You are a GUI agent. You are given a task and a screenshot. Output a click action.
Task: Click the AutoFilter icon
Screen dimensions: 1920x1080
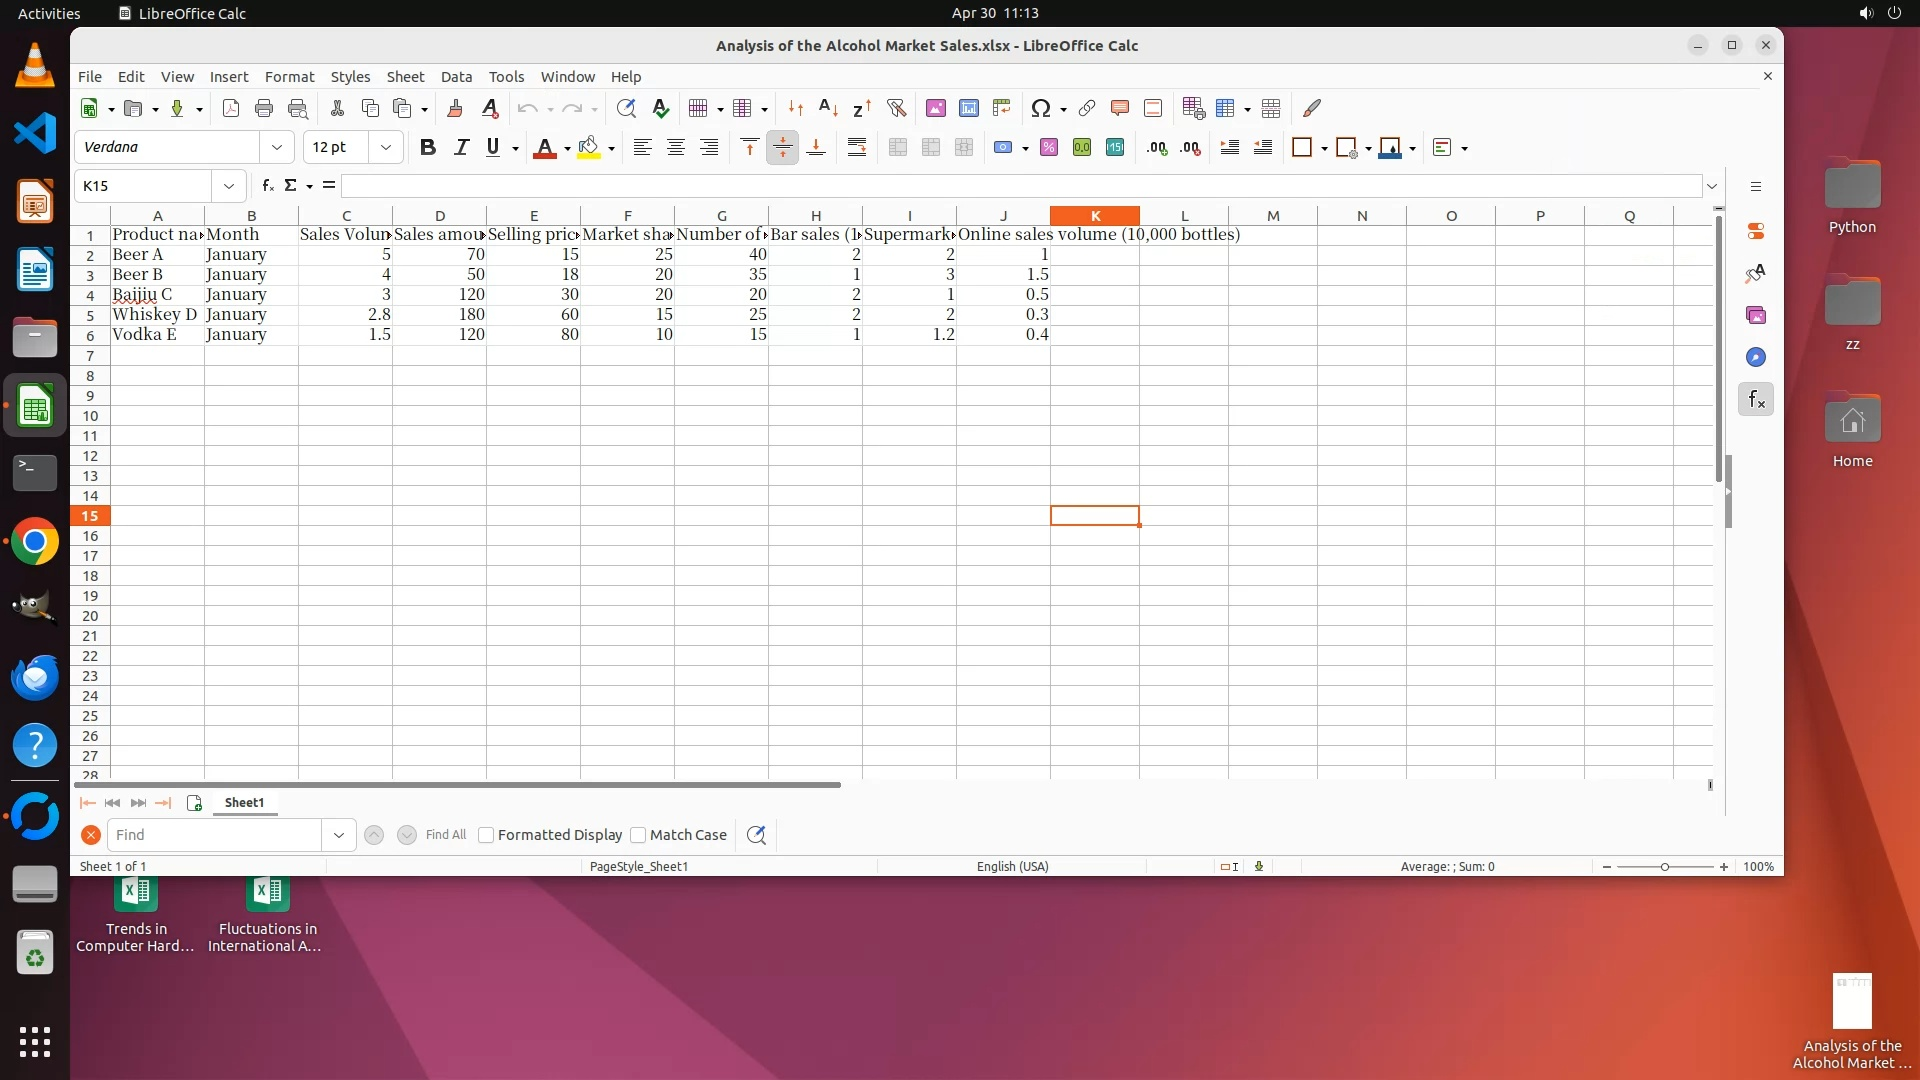[x=896, y=108]
